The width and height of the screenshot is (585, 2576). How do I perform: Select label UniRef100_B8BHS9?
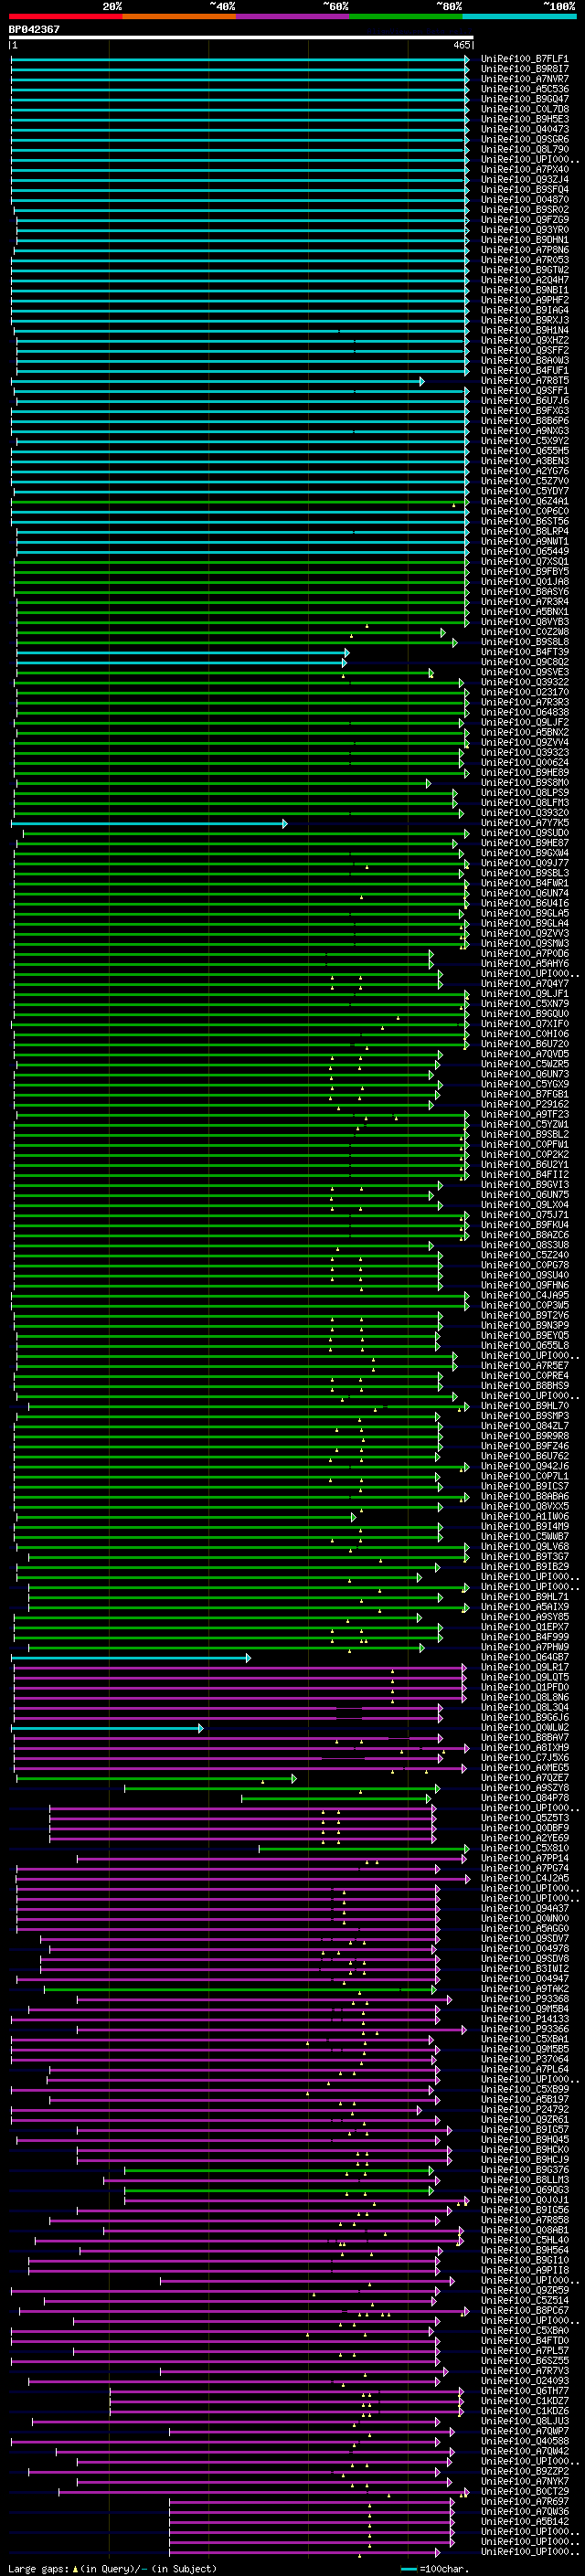point(524,1386)
